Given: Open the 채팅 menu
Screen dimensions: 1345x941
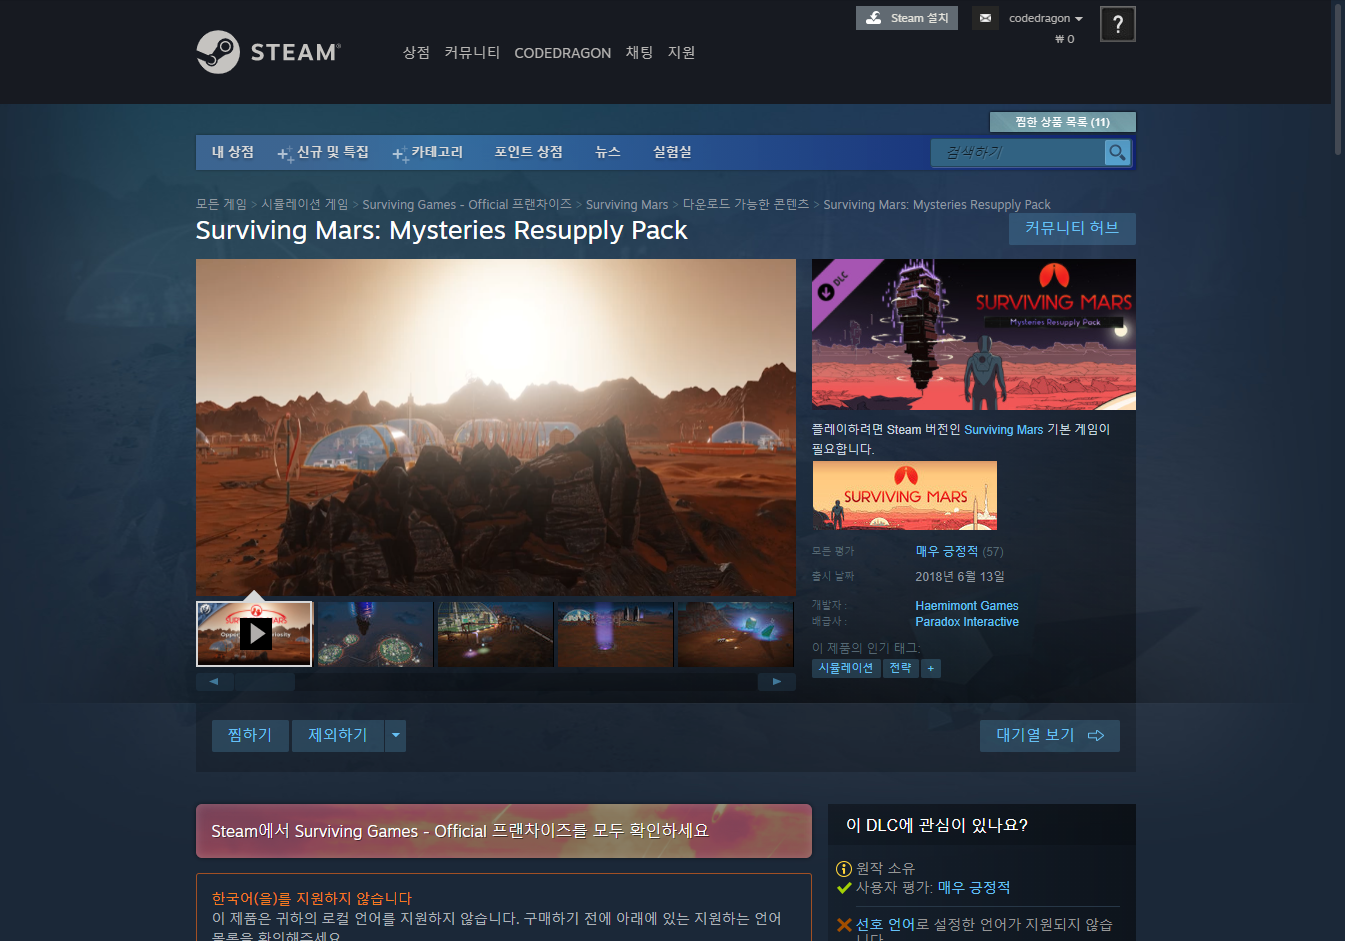Looking at the screenshot, I should 639,53.
